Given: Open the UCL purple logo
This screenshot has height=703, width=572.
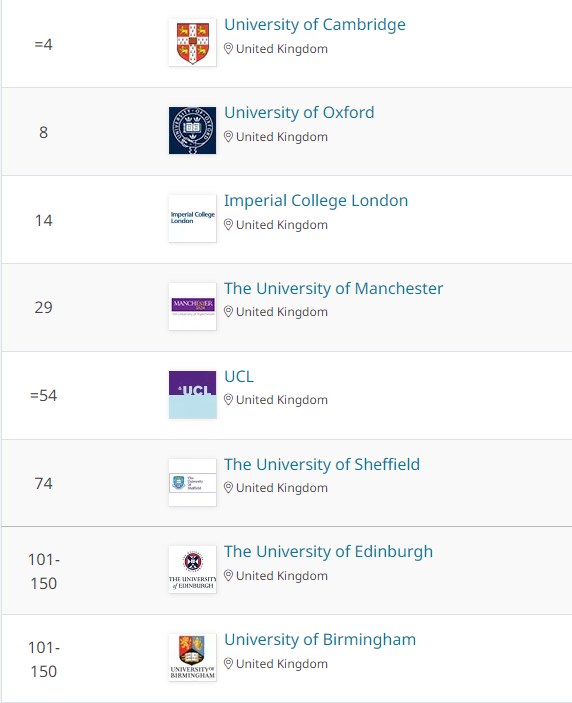Looking at the screenshot, I should click(x=192, y=395).
